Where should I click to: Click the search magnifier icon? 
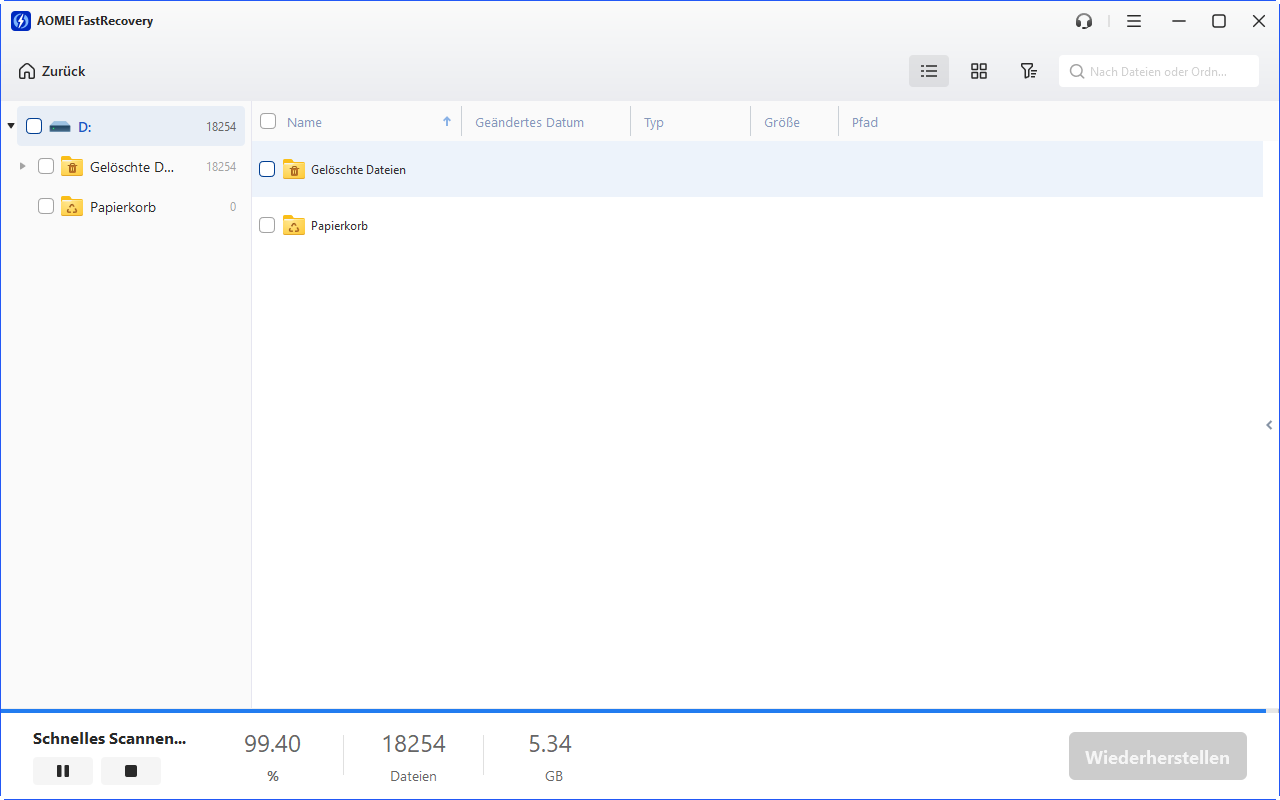click(1077, 72)
